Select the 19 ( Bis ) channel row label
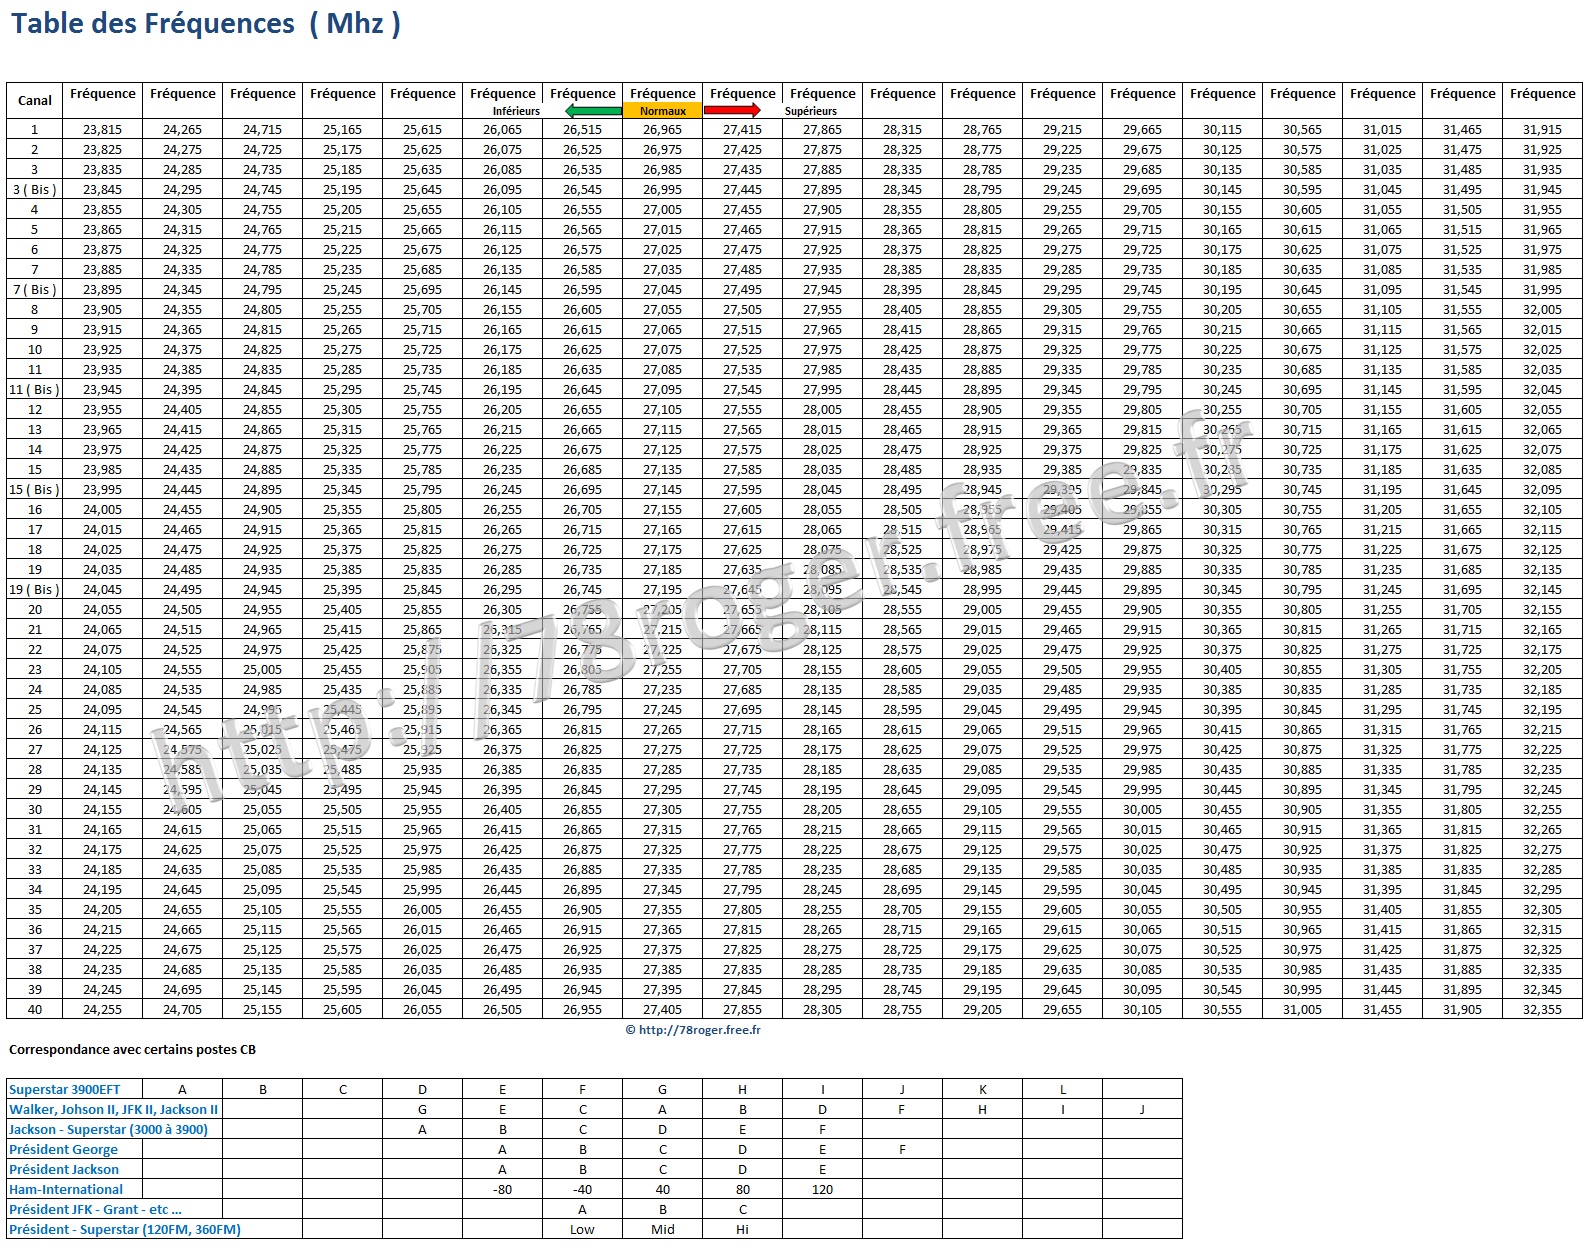The height and width of the screenshot is (1259, 1583). pyautogui.click(x=35, y=590)
